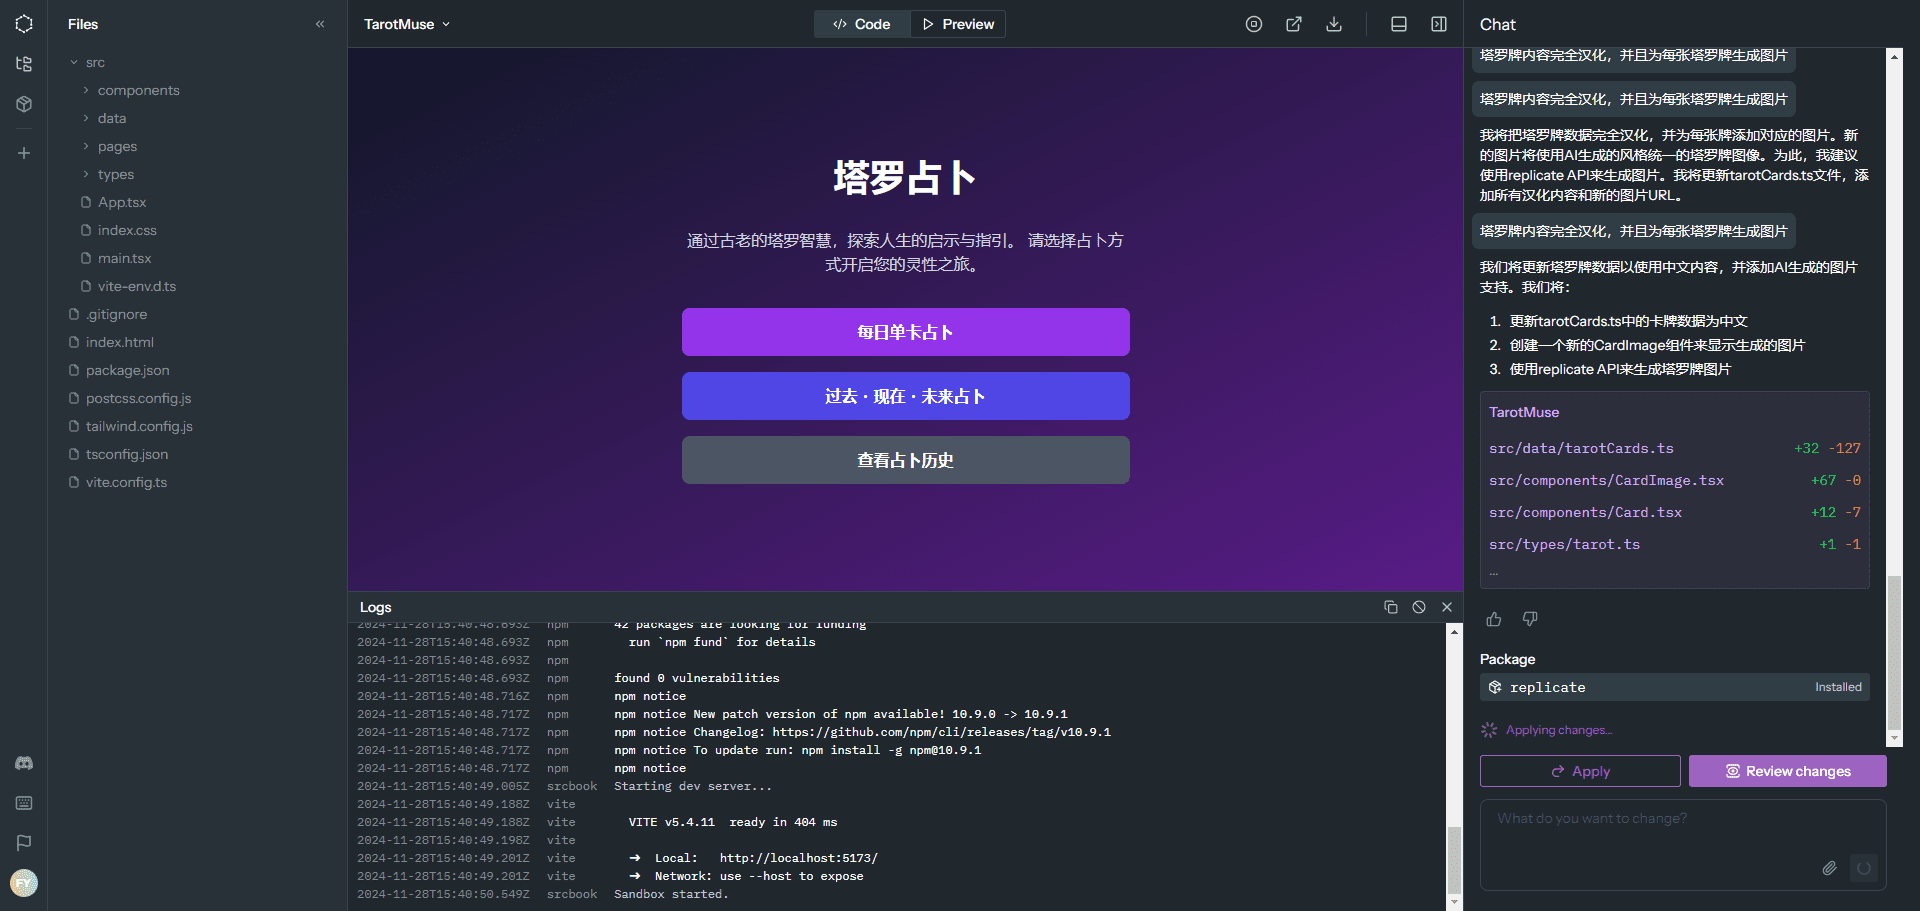
Task: Click the Apply button
Action: tap(1580, 771)
